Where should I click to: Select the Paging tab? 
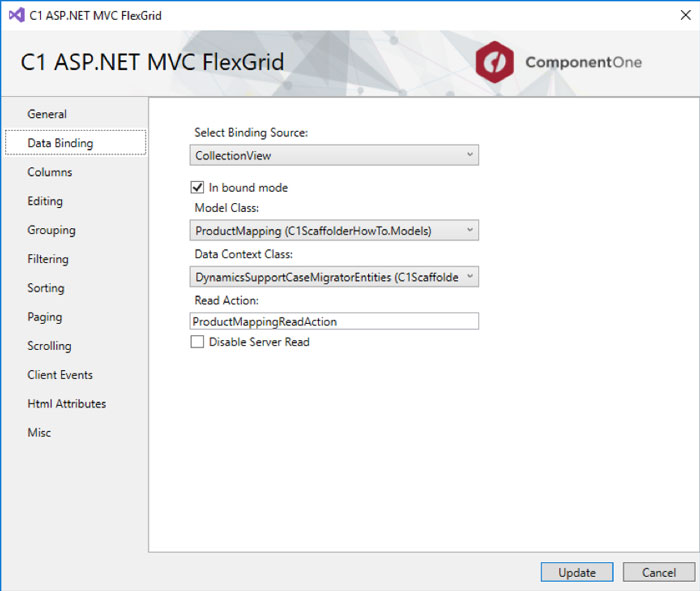tap(45, 317)
